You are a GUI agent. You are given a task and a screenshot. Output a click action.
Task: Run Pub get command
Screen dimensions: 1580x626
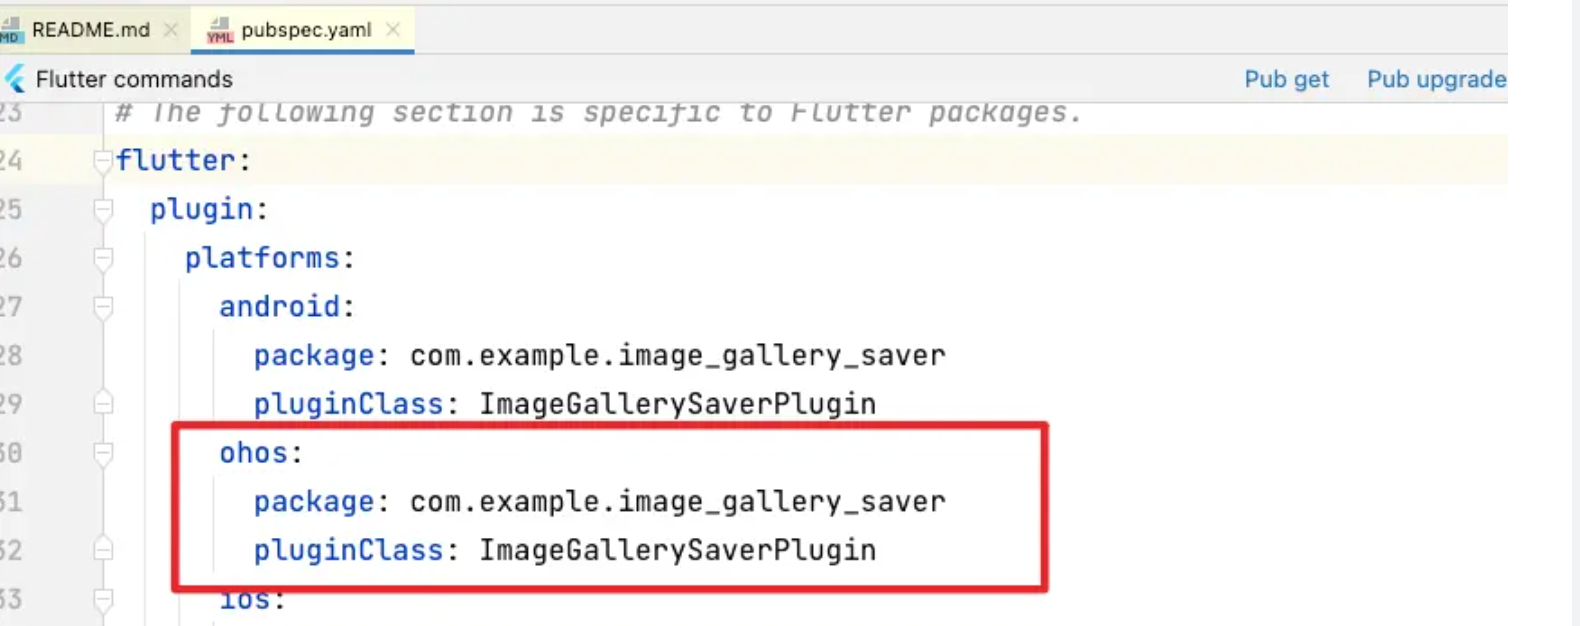1286,79
